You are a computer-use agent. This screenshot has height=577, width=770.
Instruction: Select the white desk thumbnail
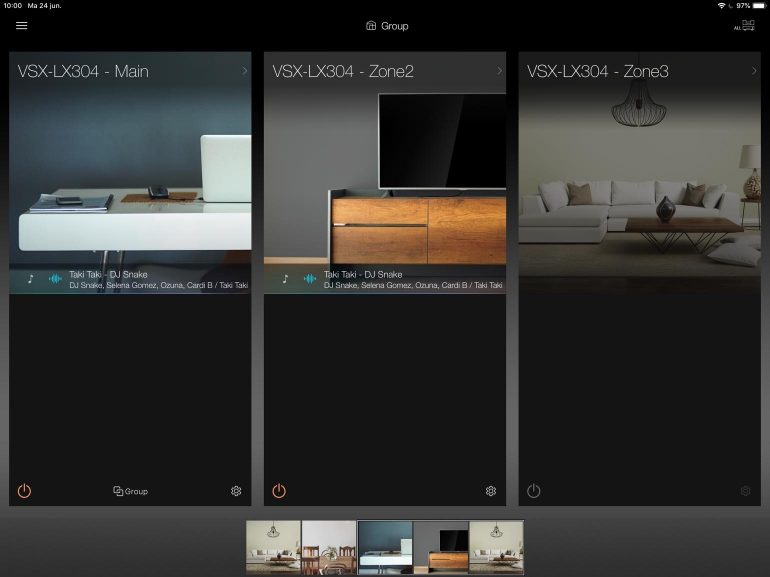coord(385,547)
